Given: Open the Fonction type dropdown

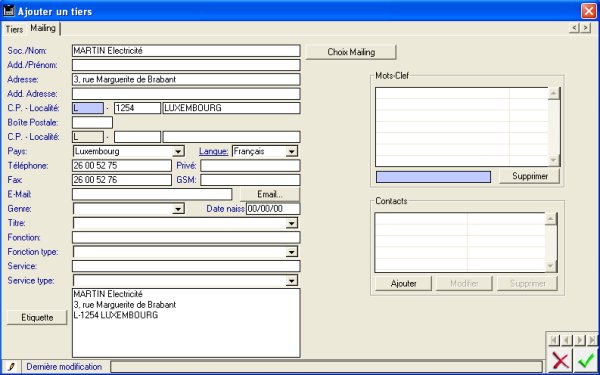Looking at the screenshot, I should (292, 252).
